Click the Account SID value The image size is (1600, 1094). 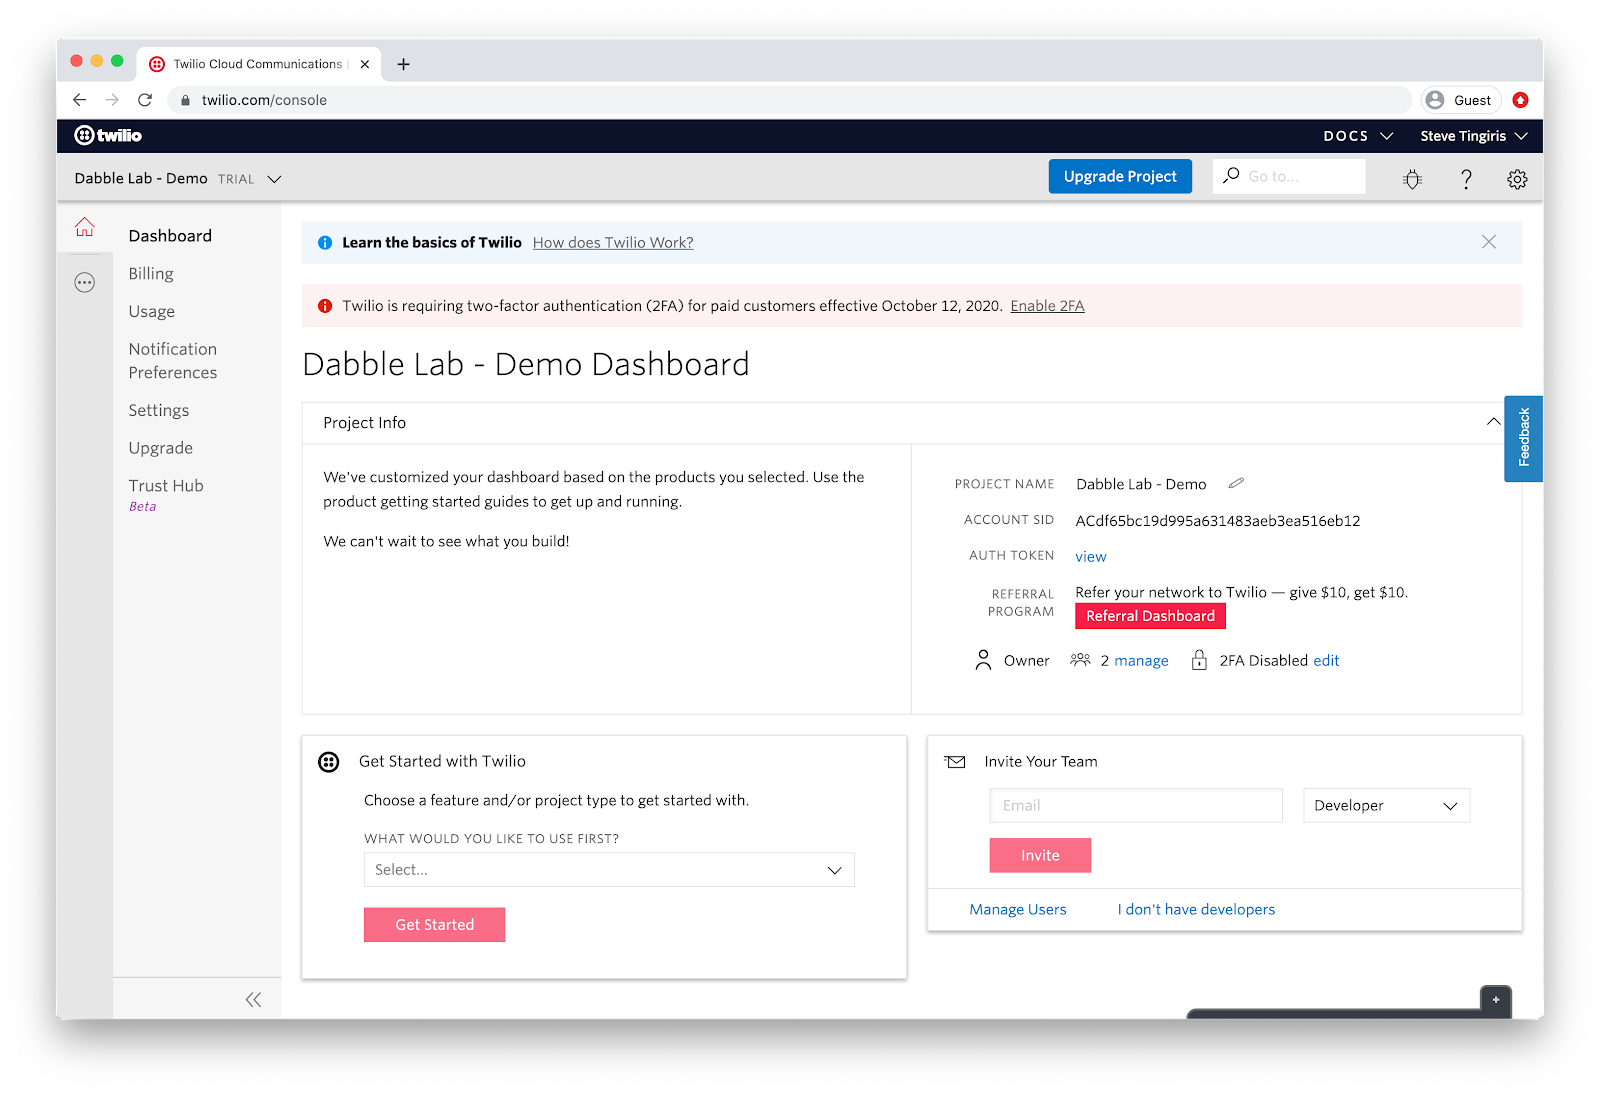tap(1217, 521)
